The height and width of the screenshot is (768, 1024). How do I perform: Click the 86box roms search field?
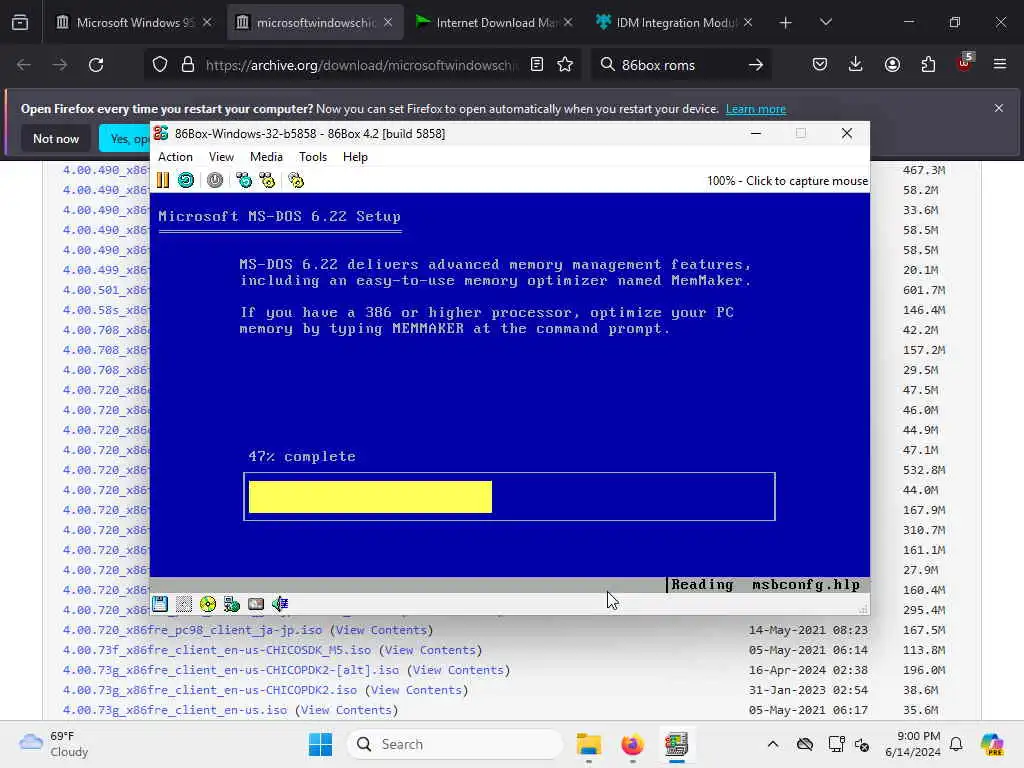point(679,65)
